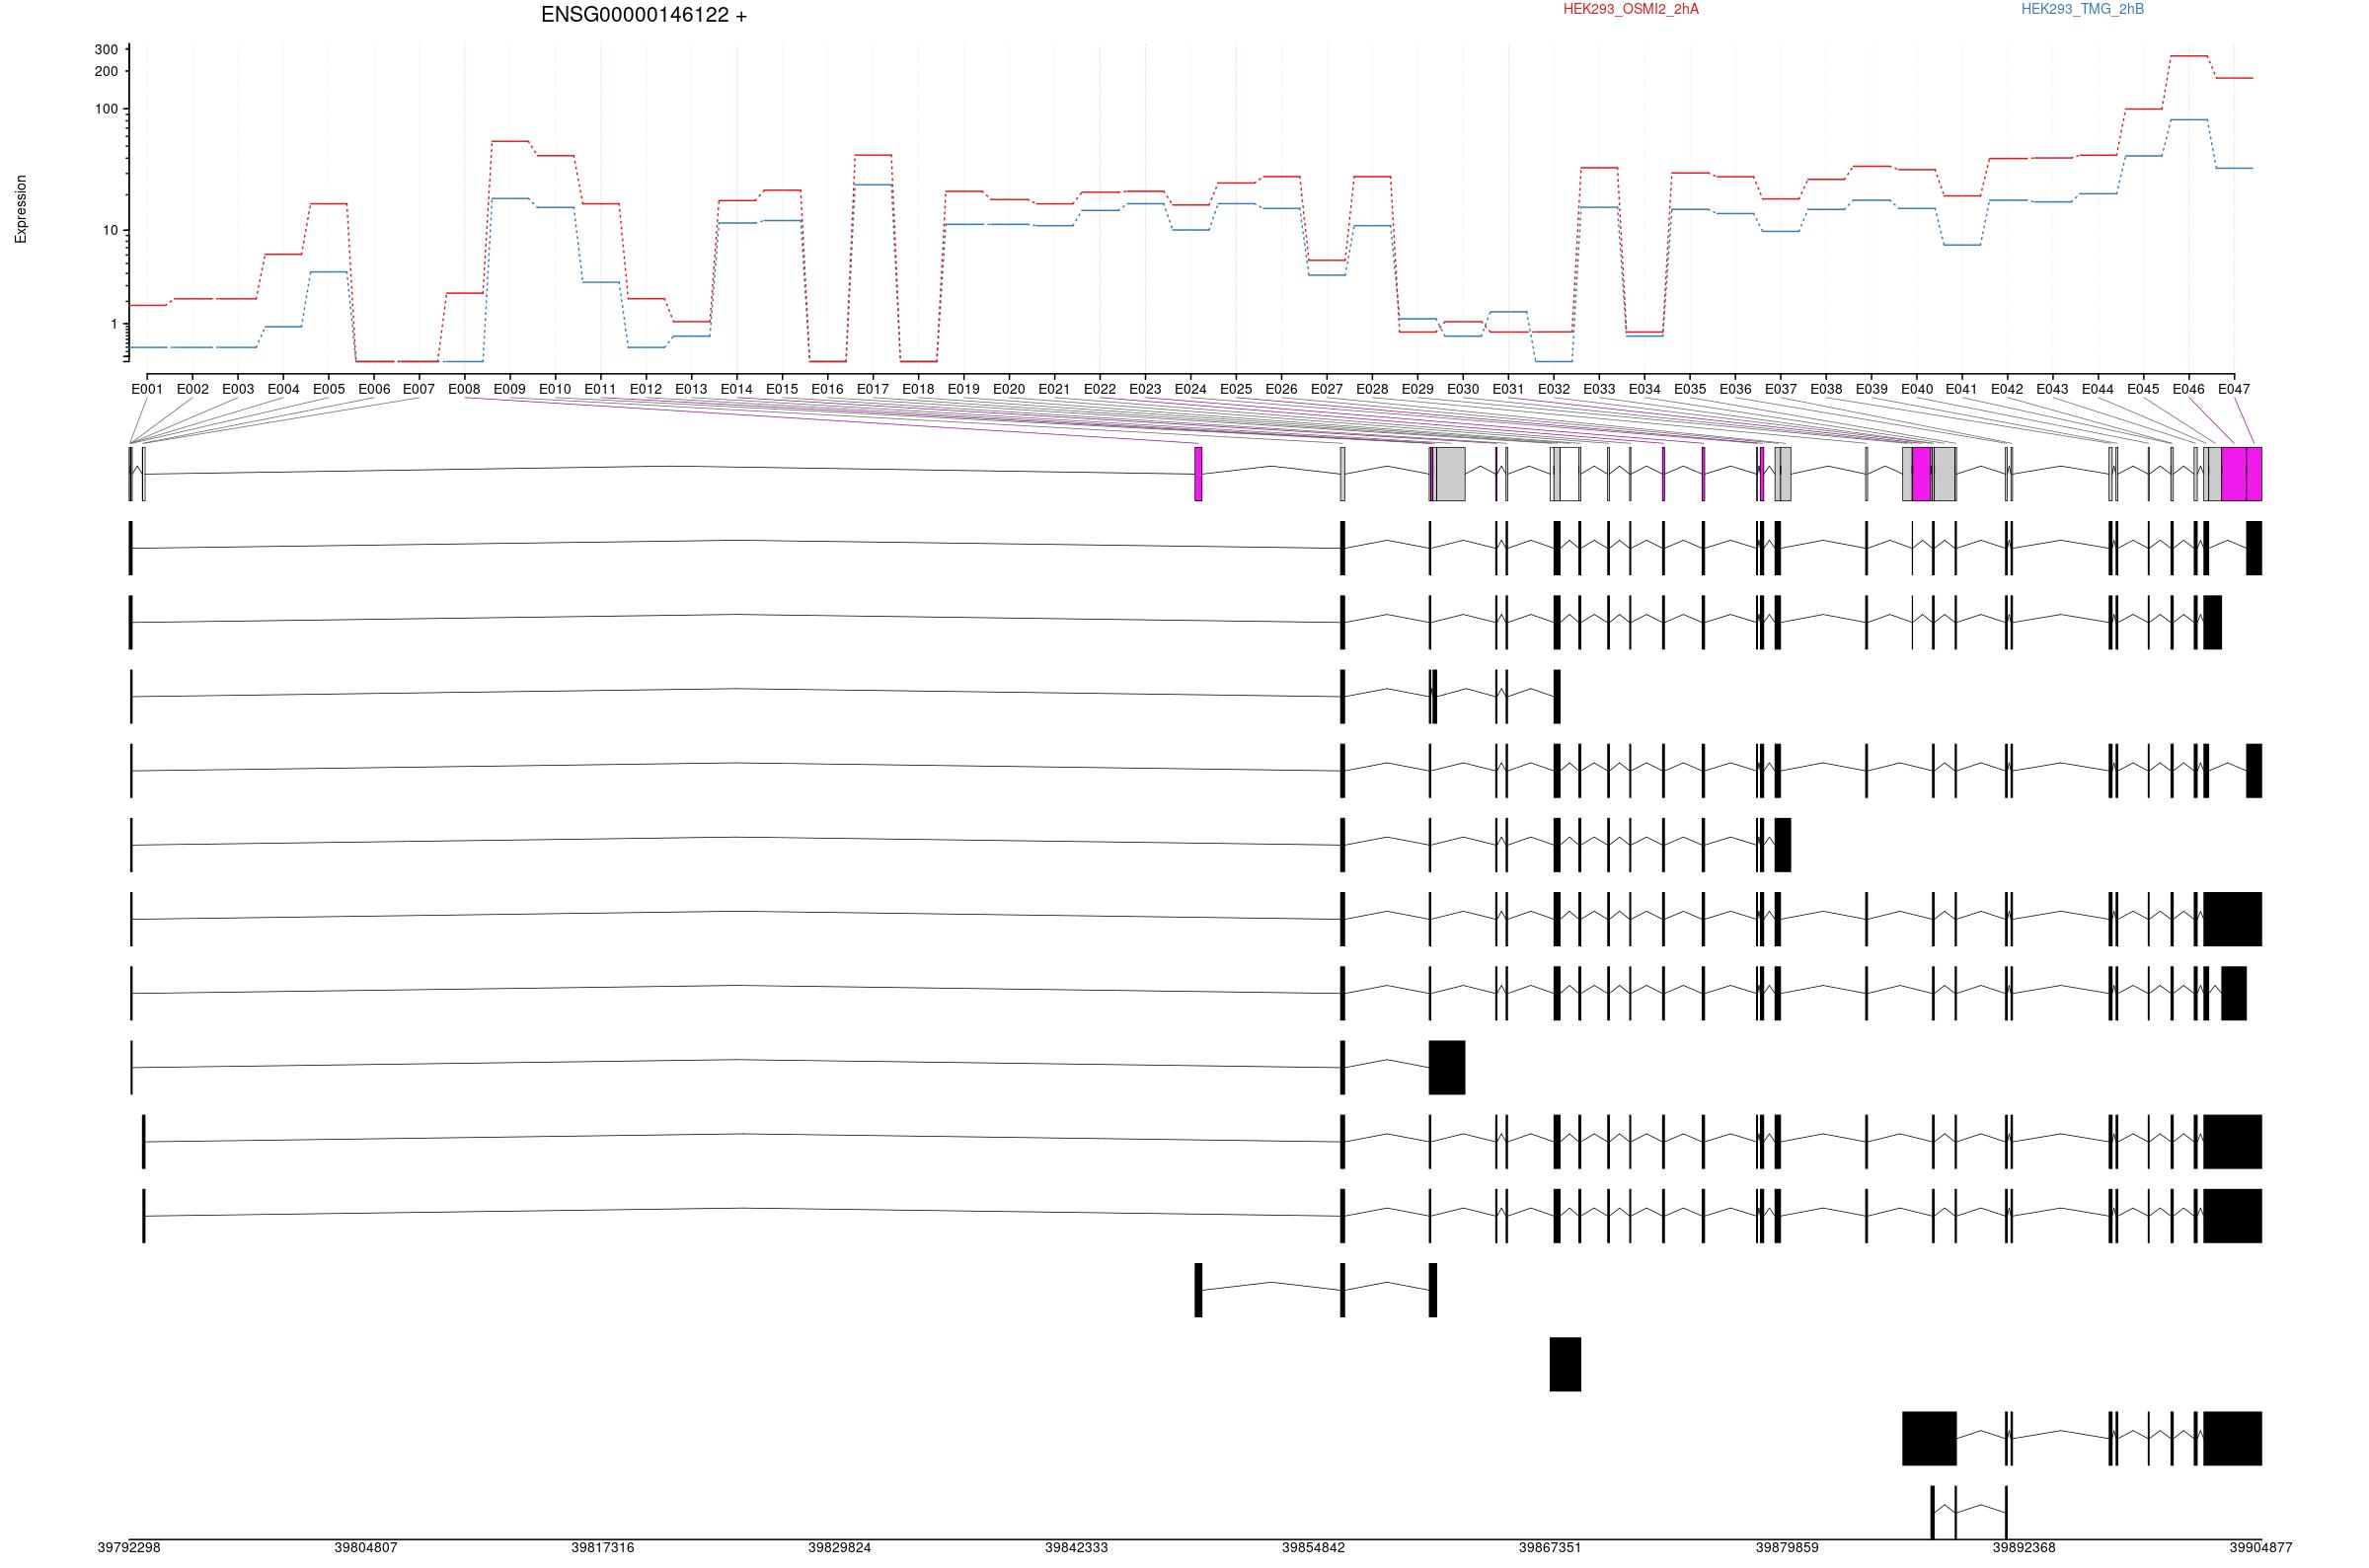Click genomic coordinate 39879859
This screenshot has width=2369, height=1568.
point(1787,1547)
